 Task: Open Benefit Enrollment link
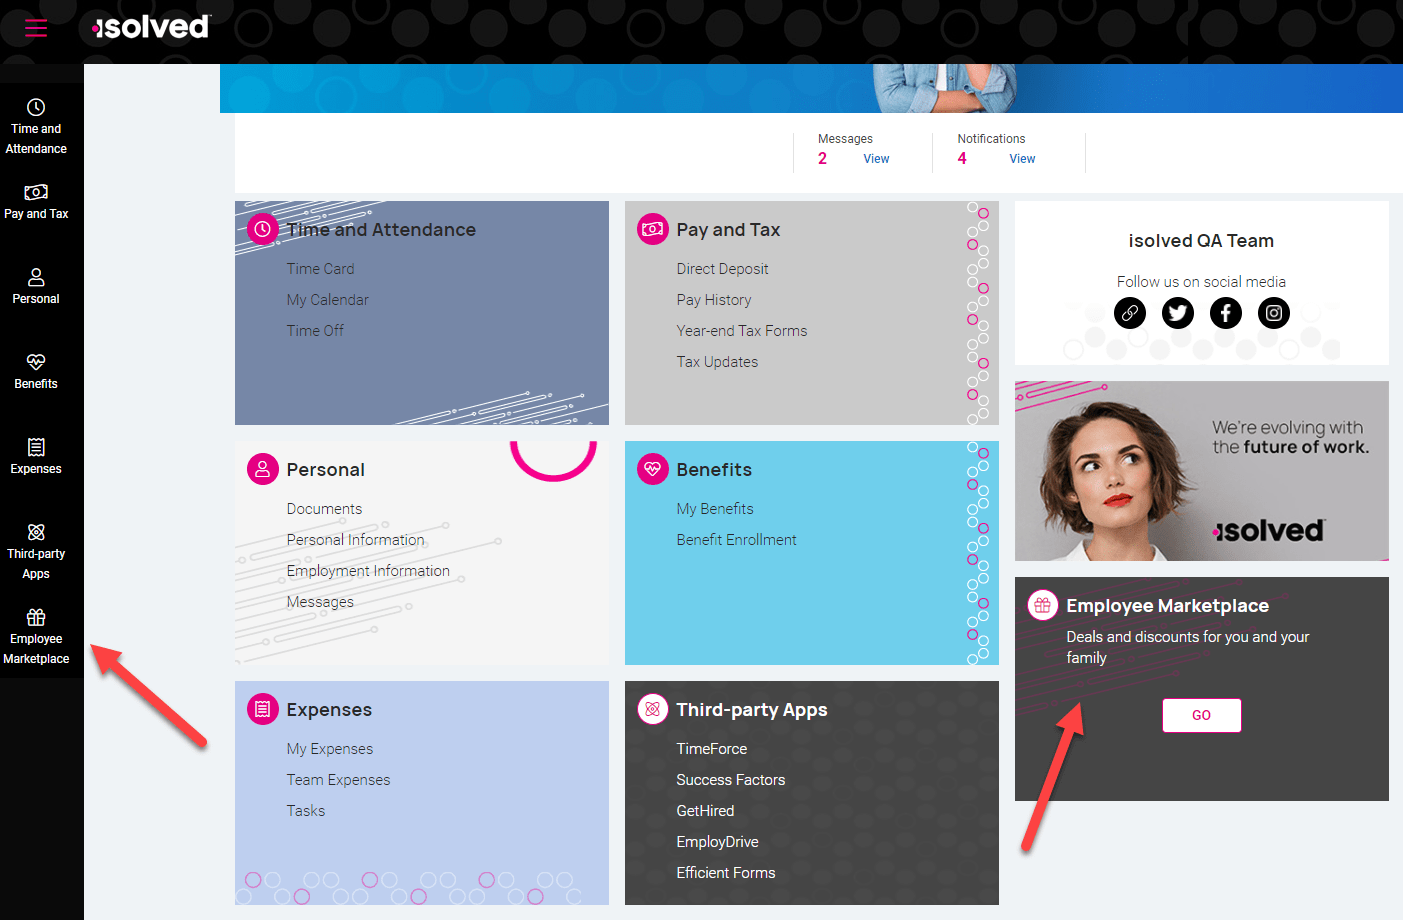pos(736,540)
